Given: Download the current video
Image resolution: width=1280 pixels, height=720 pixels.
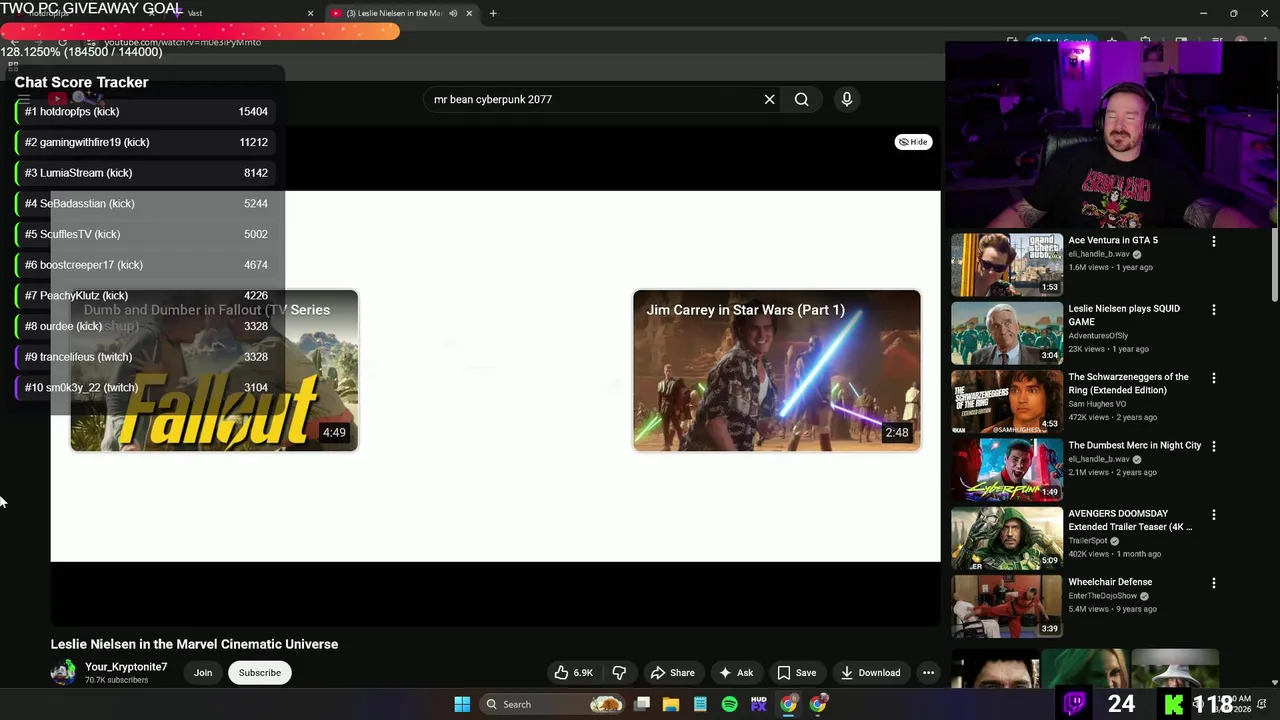Looking at the screenshot, I should coord(871,673).
